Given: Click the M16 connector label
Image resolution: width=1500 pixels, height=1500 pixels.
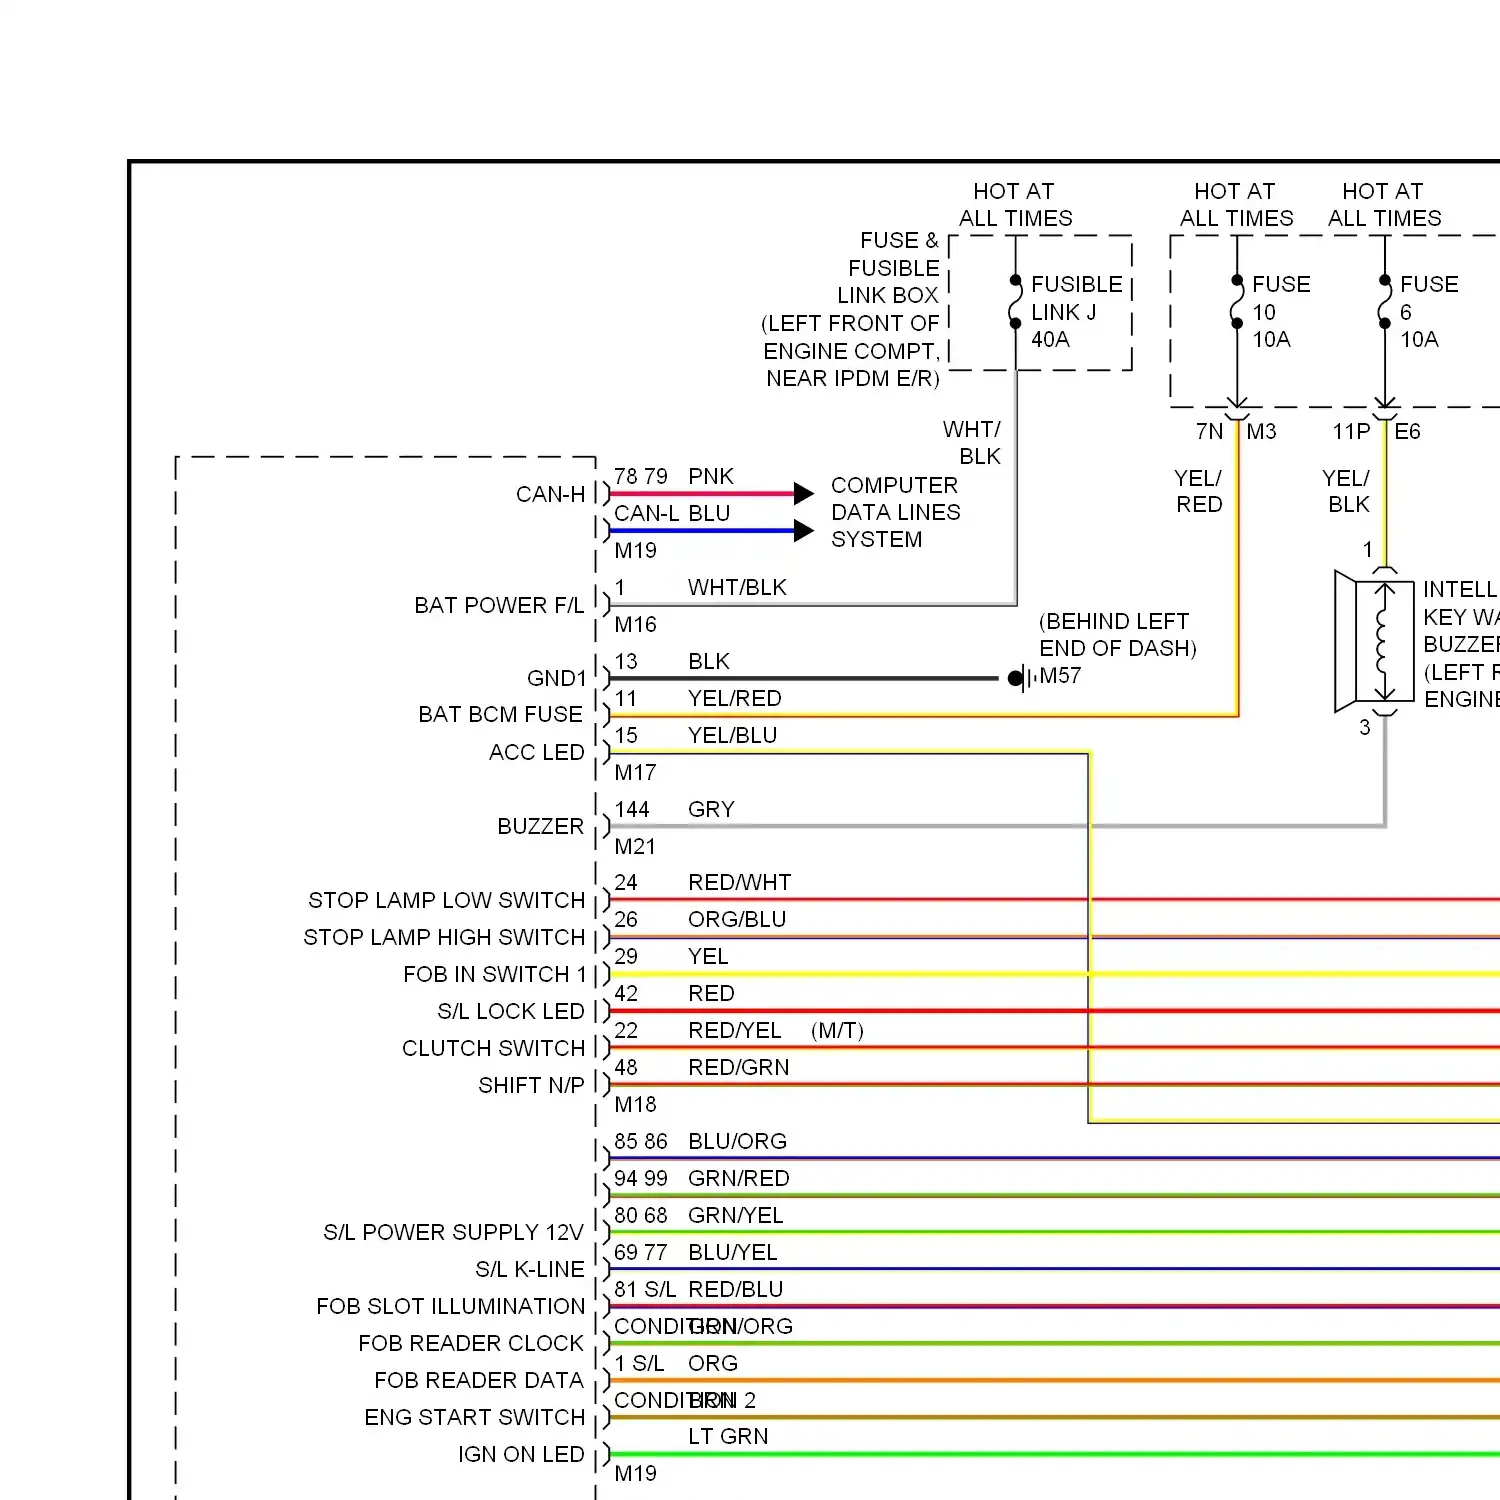Looking at the screenshot, I should [635, 624].
